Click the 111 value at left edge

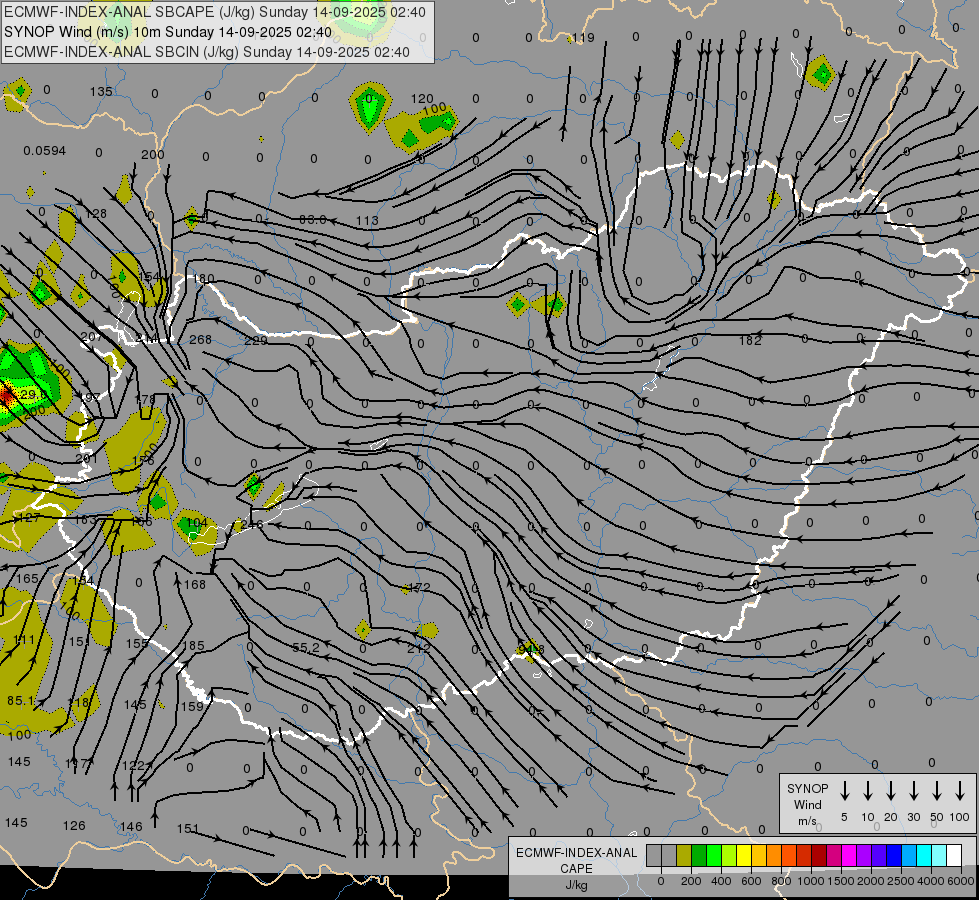tap(24, 640)
